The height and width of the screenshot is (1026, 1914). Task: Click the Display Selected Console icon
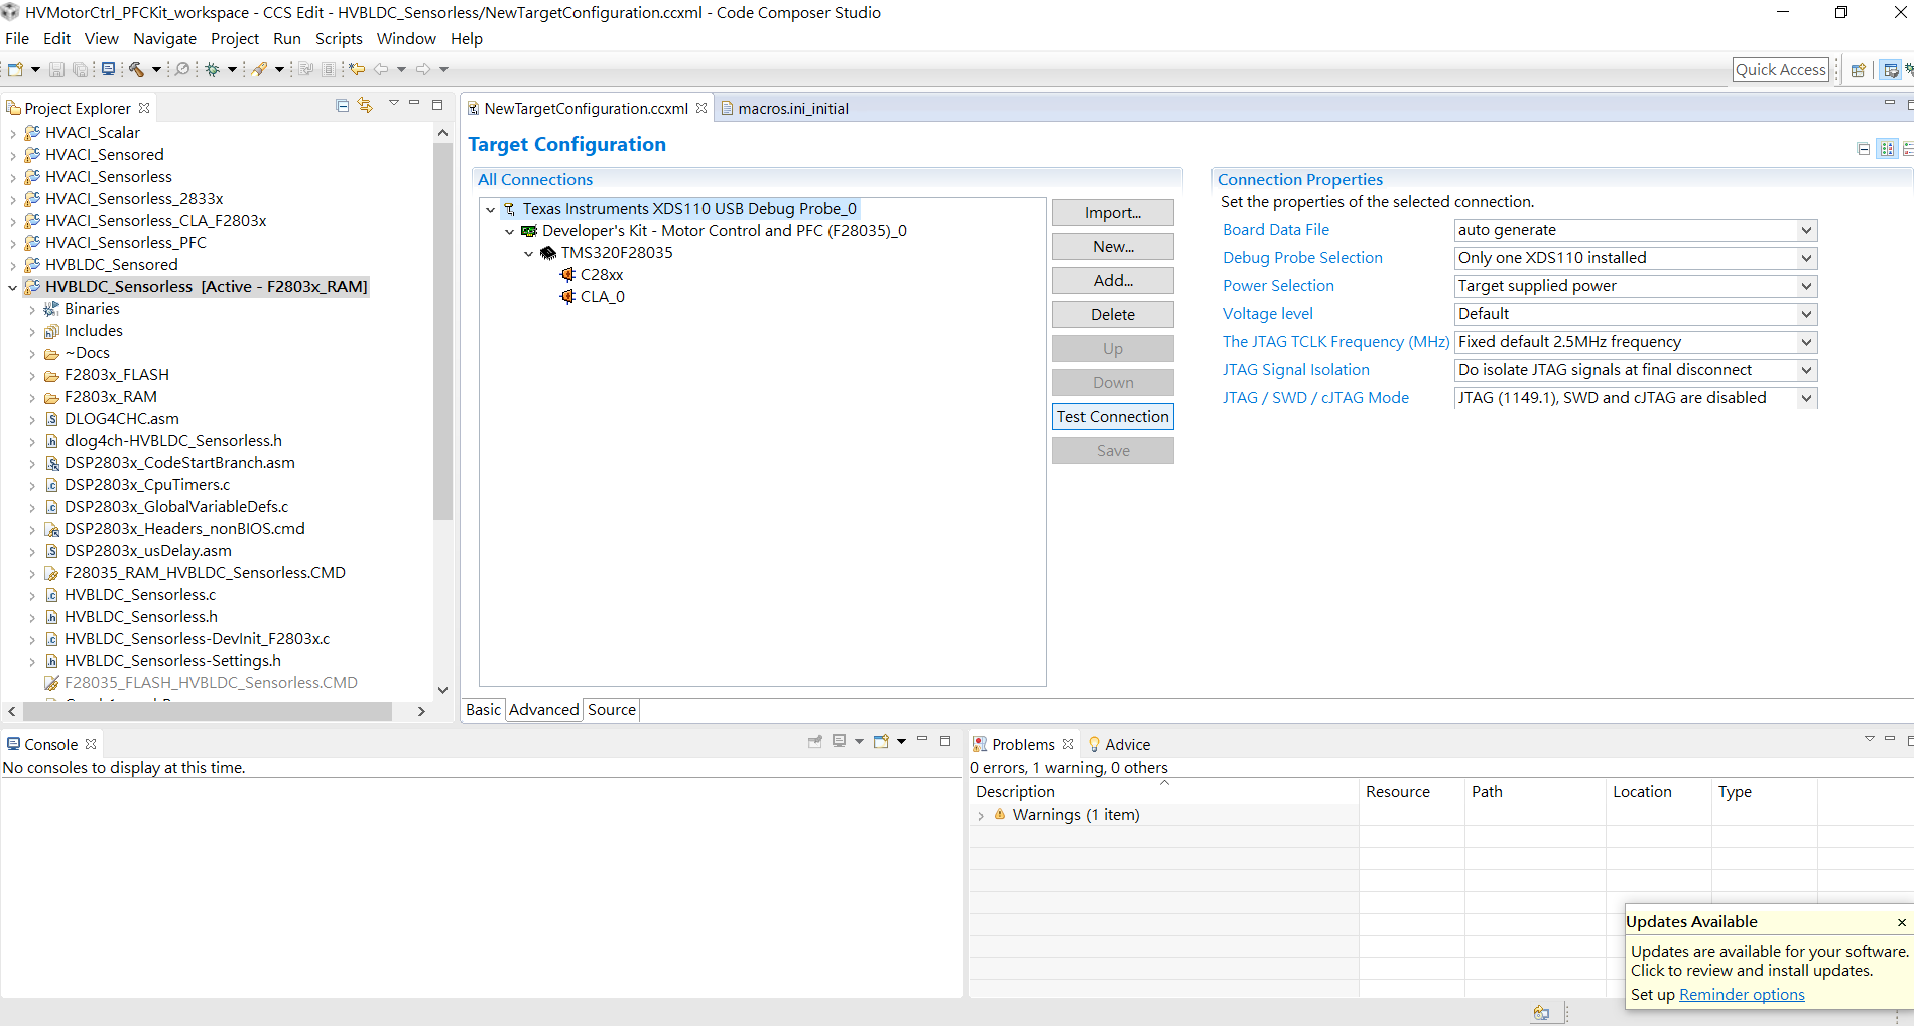click(x=840, y=741)
